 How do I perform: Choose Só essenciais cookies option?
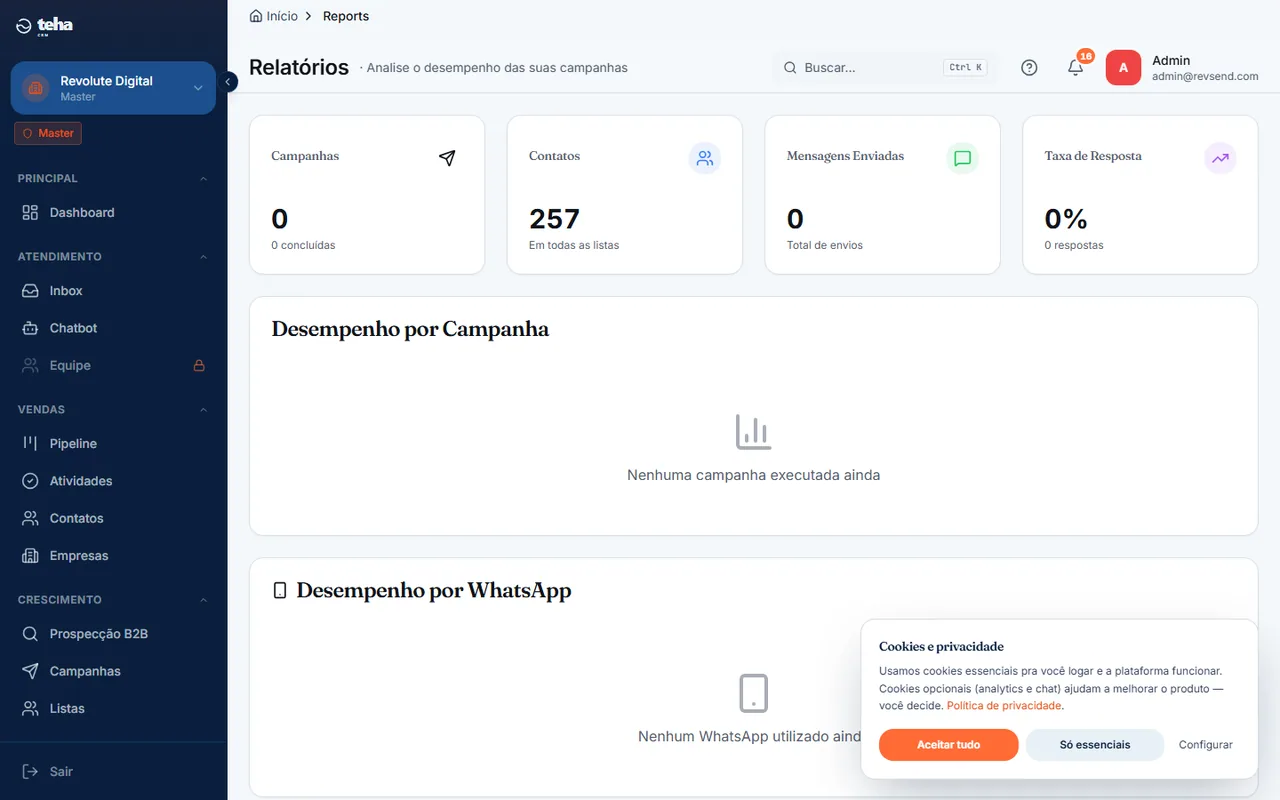[x=1095, y=745]
